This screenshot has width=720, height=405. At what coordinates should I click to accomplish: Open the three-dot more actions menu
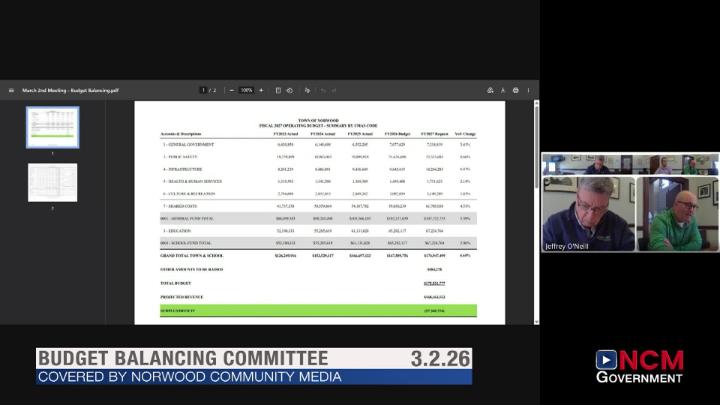click(528, 90)
